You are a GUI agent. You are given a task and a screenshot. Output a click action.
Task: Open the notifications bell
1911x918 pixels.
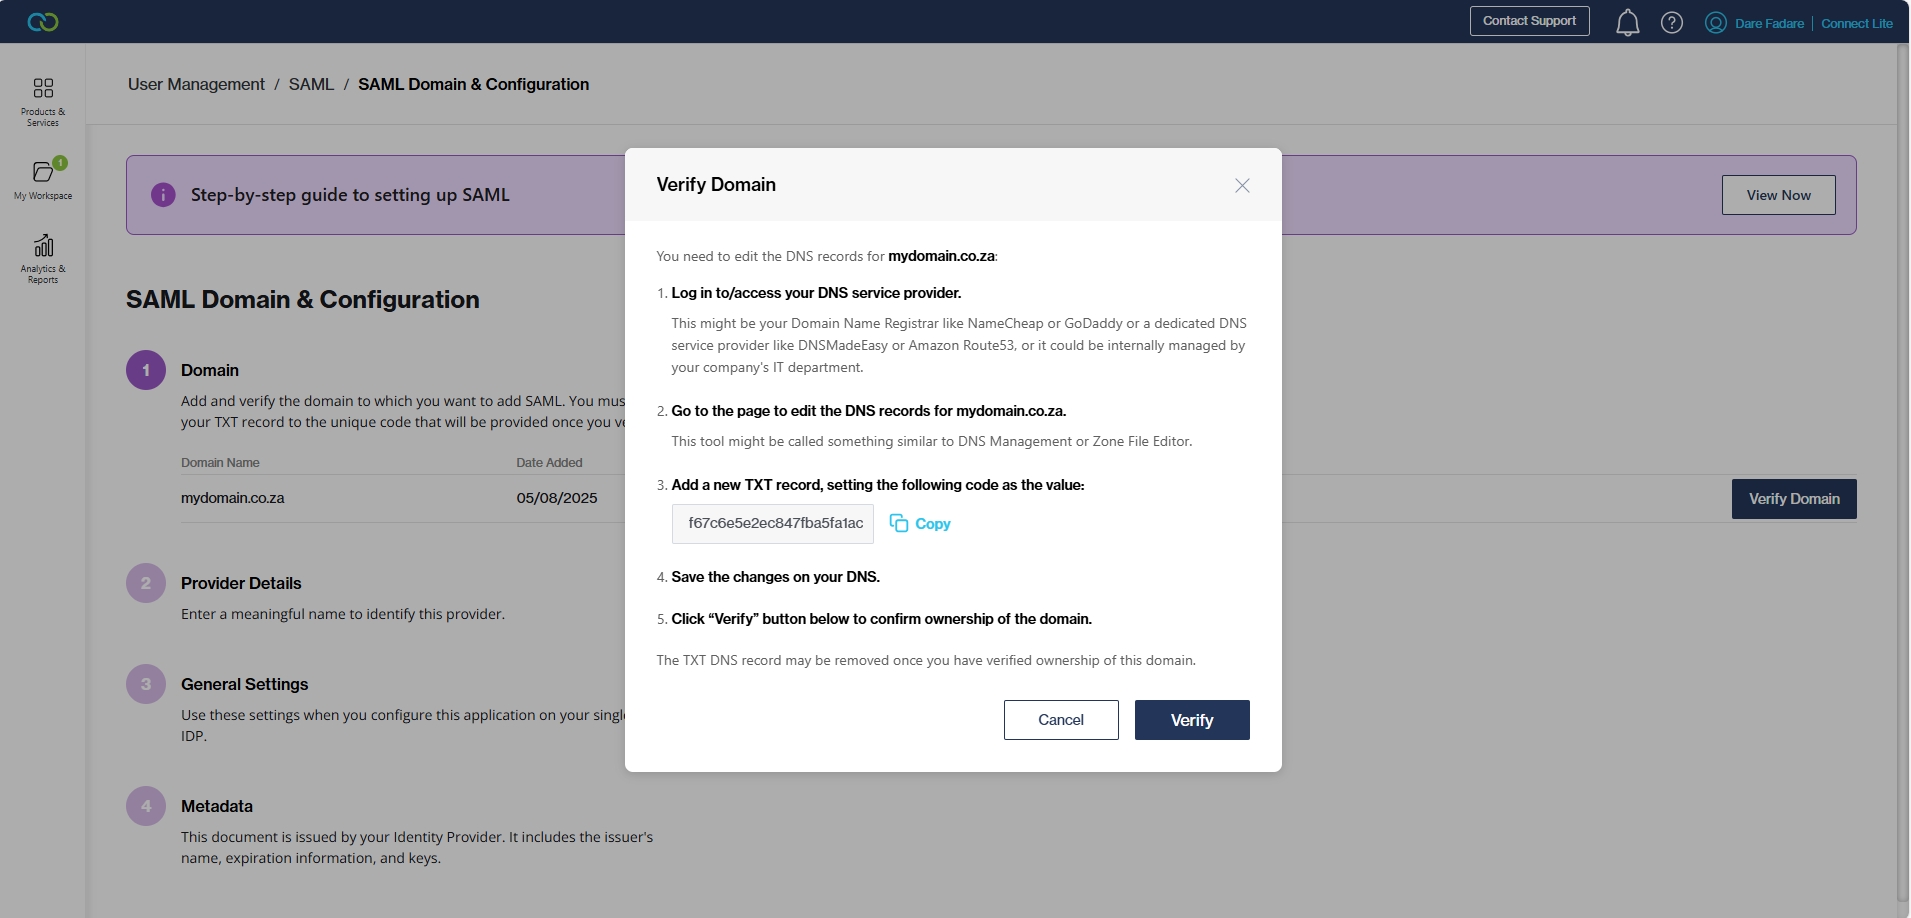point(1627,22)
